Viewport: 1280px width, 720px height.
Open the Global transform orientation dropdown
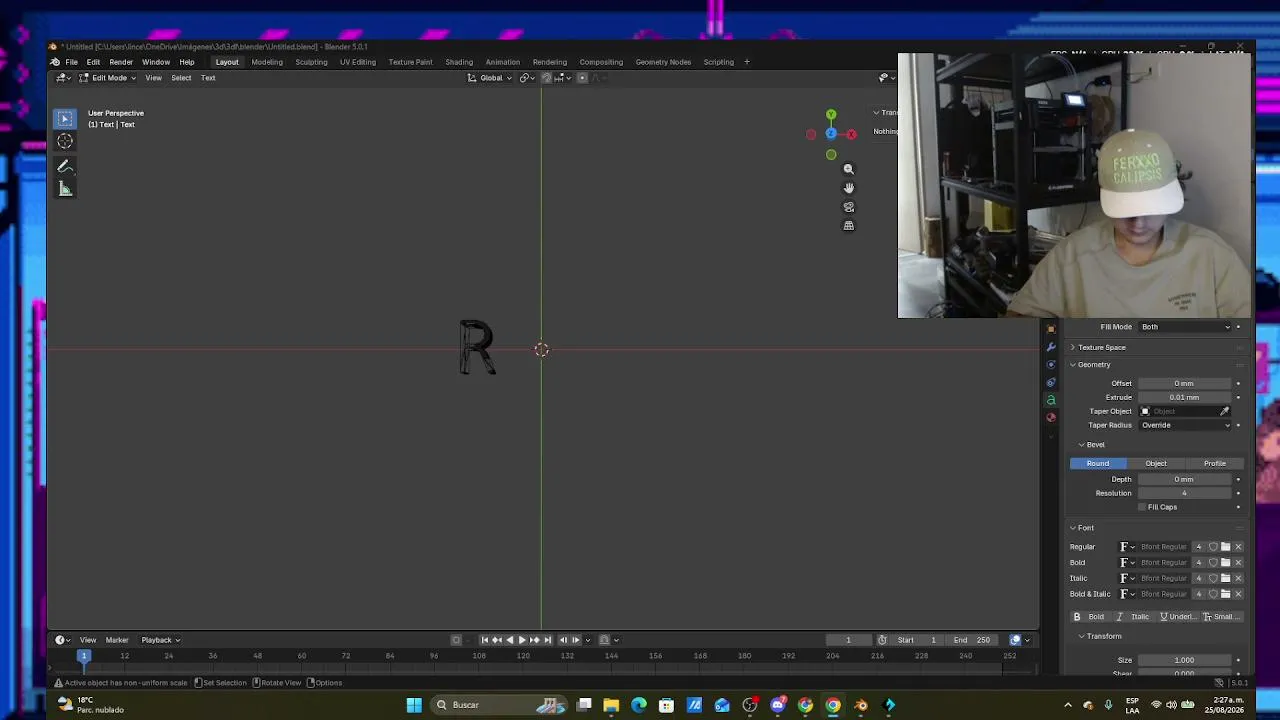point(491,78)
